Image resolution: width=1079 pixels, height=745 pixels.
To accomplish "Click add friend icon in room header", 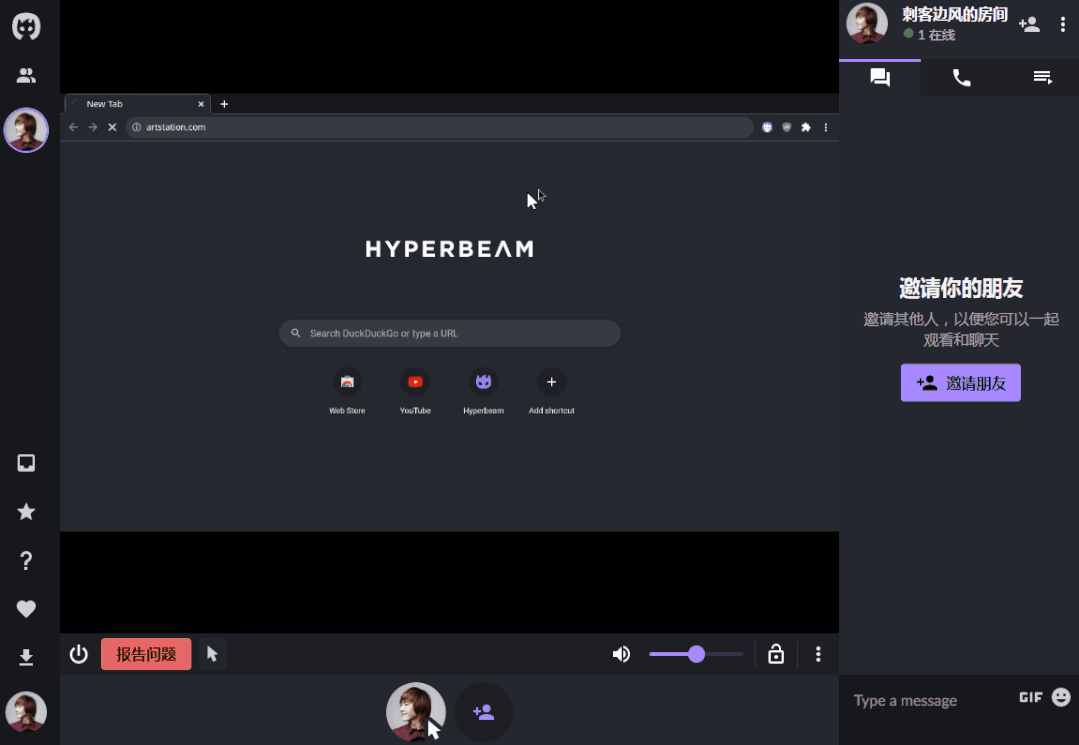I will (x=1029, y=25).
